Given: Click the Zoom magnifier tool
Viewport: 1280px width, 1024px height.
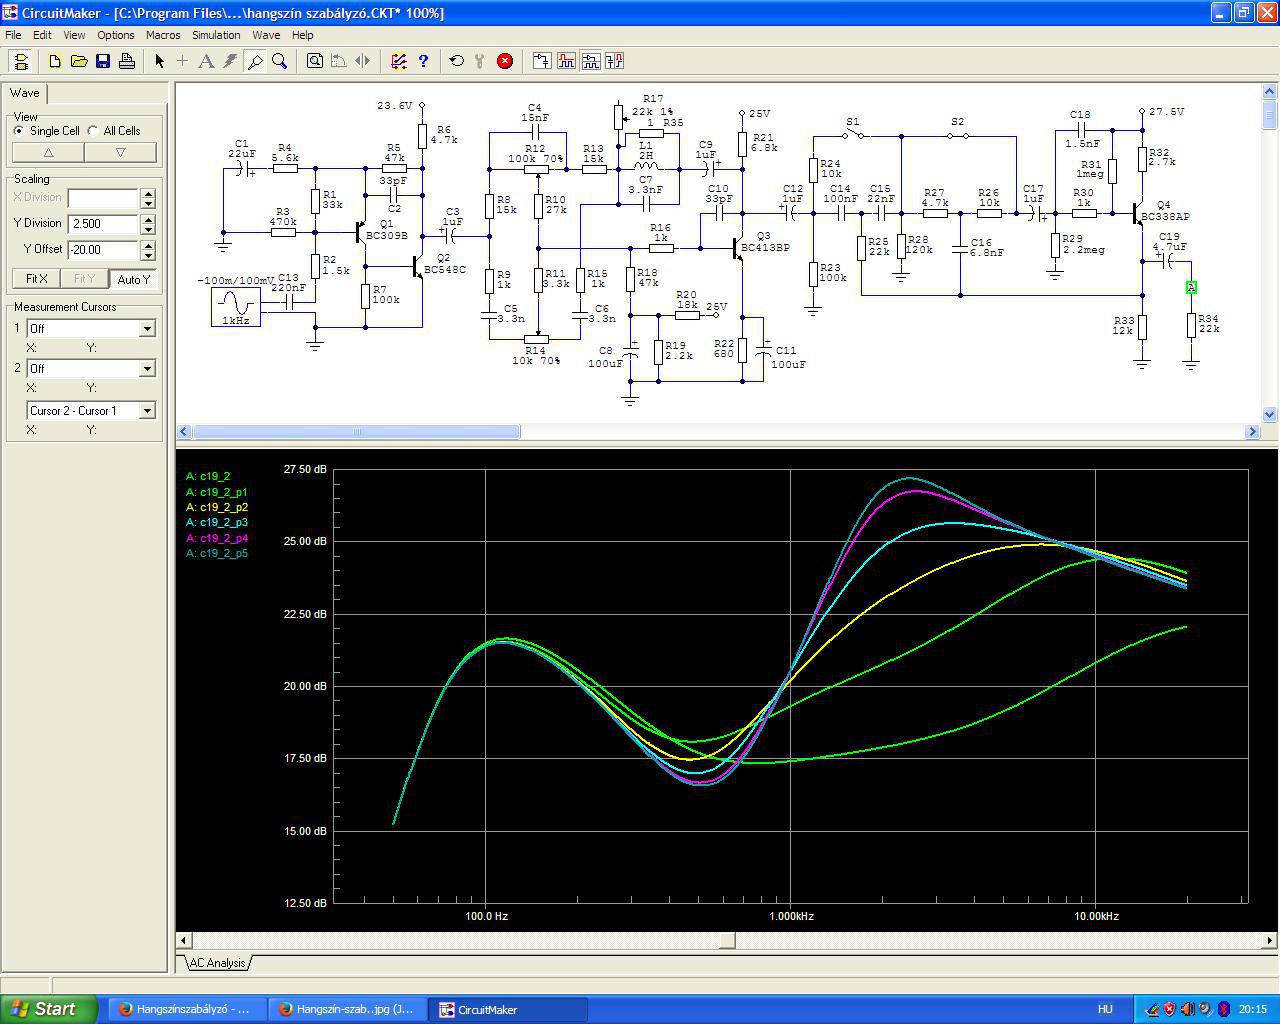Looking at the screenshot, I should click(x=280, y=61).
